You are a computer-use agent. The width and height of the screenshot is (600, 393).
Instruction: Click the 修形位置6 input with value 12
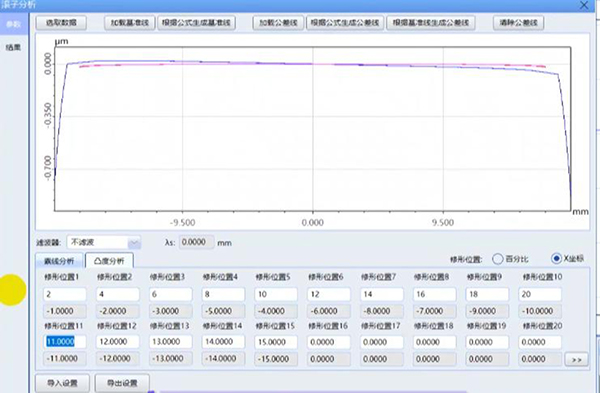329,294
